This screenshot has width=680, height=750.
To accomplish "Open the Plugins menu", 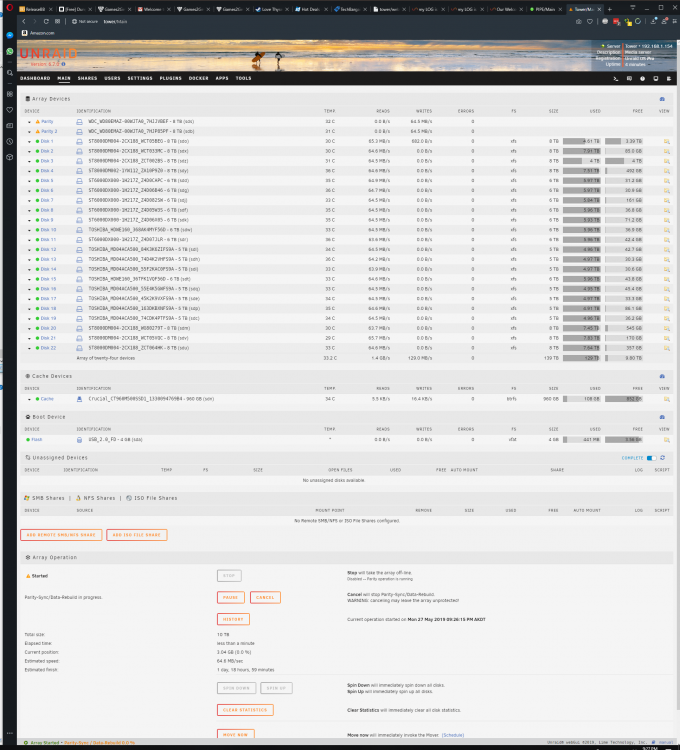I will [171, 78].
